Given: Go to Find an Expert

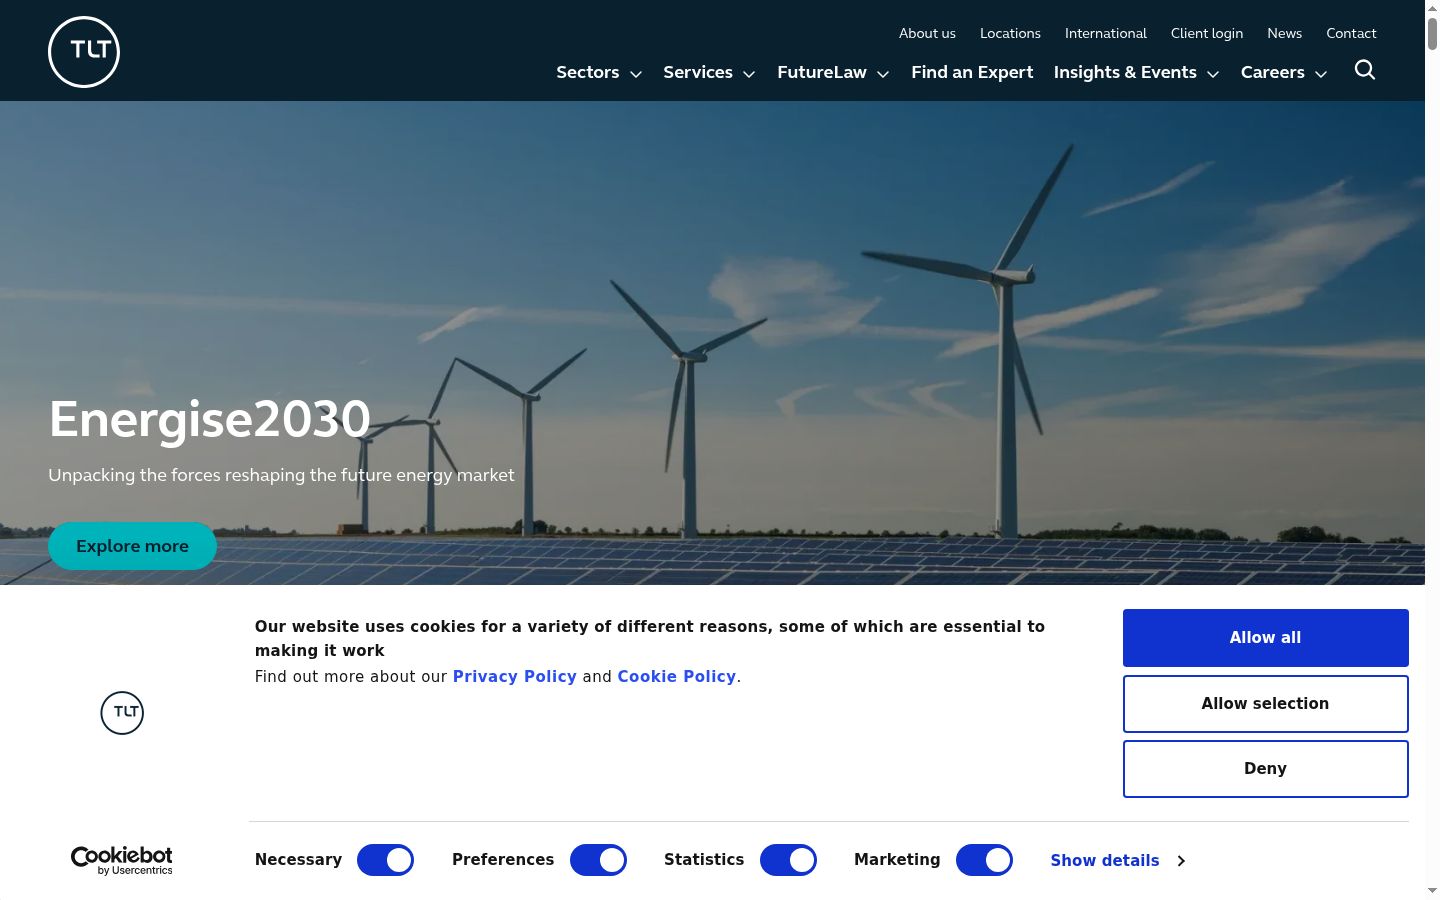Looking at the screenshot, I should [972, 72].
